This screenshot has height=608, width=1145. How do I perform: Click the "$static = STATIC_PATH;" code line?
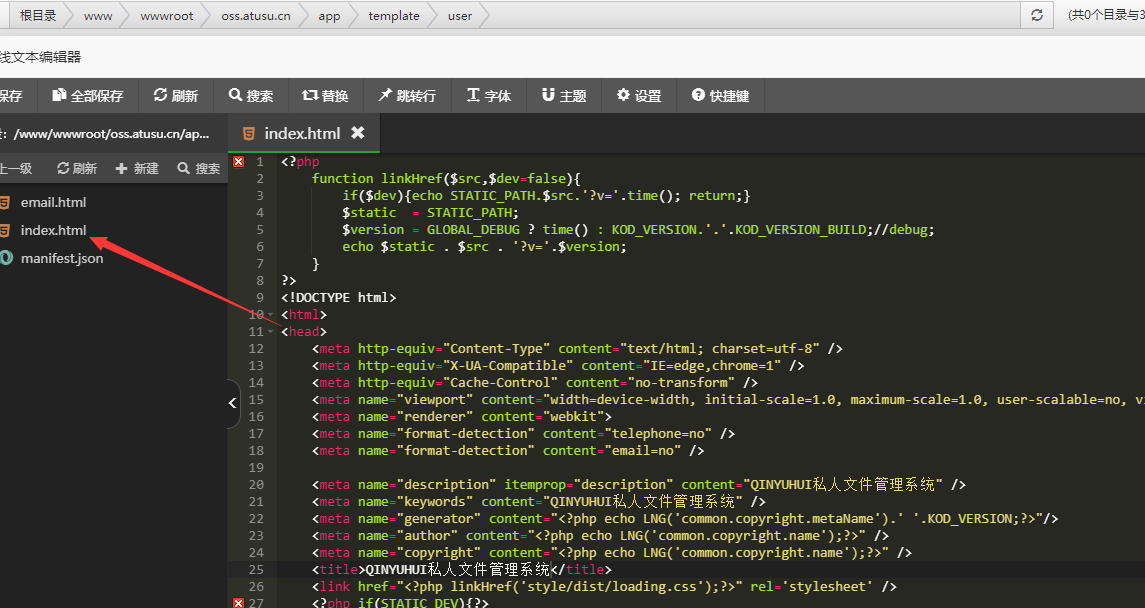tap(431, 212)
